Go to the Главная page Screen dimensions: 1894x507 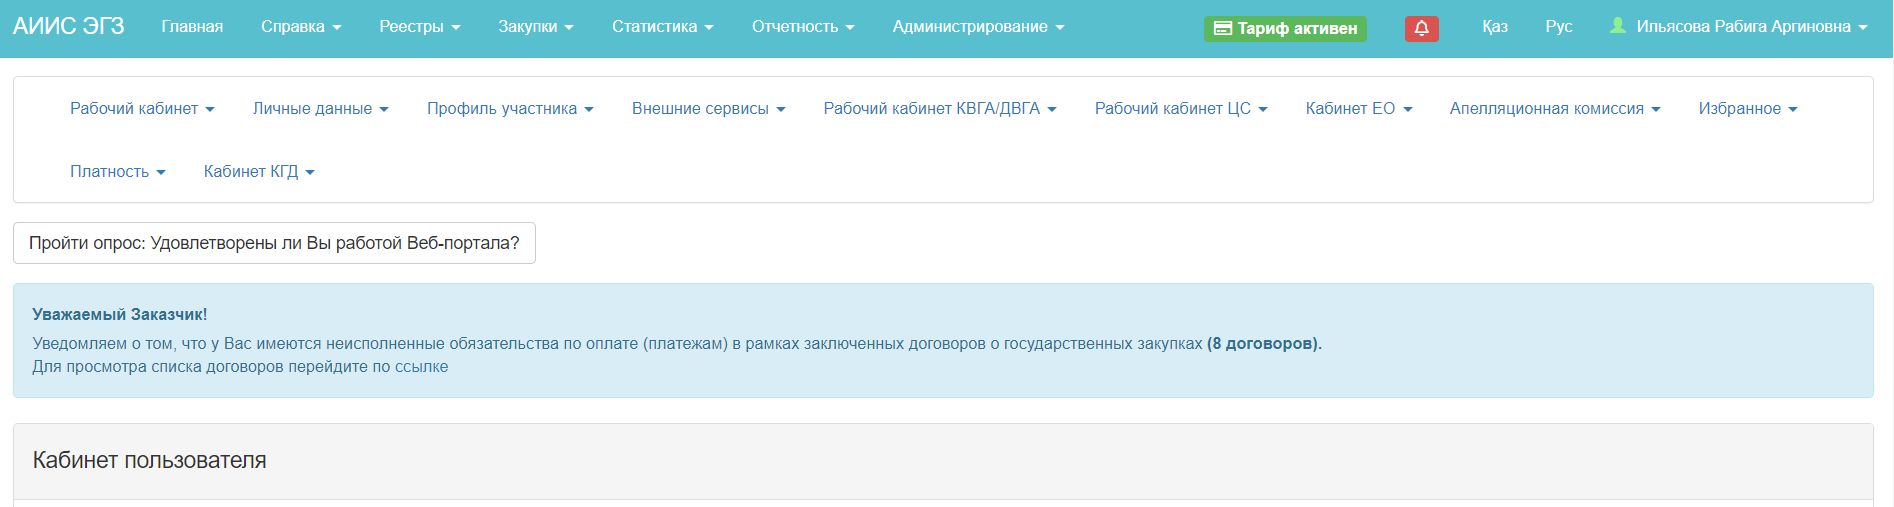point(192,27)
